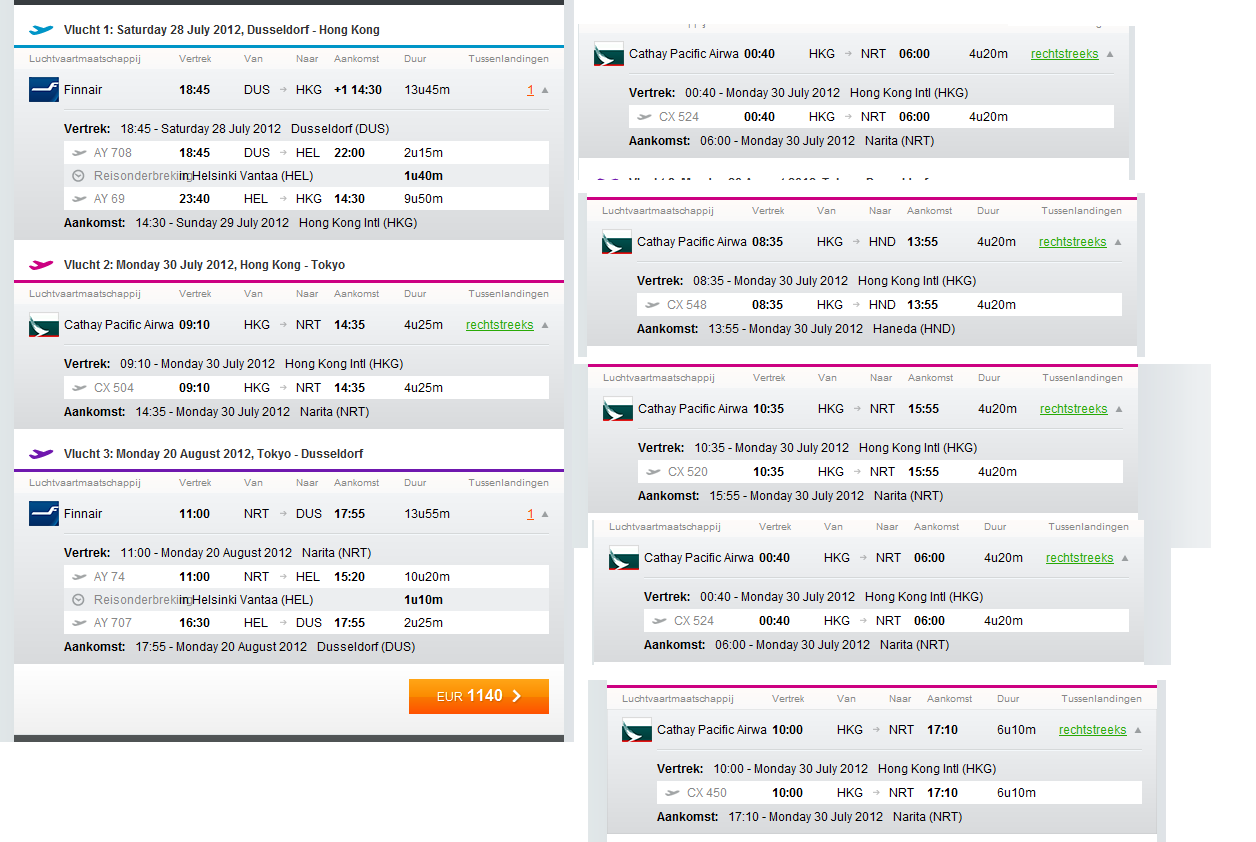Click the rechtstreeks link on the 09:10 flight
Screen dimensions: 1256x842
500,325
